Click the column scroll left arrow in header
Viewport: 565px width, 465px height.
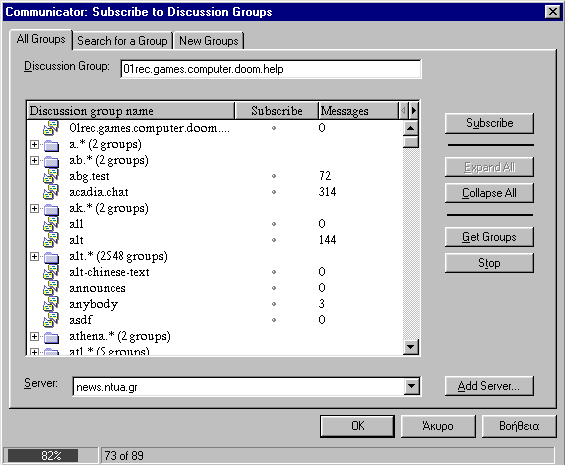pyautogui.click(x=404, y=110)
